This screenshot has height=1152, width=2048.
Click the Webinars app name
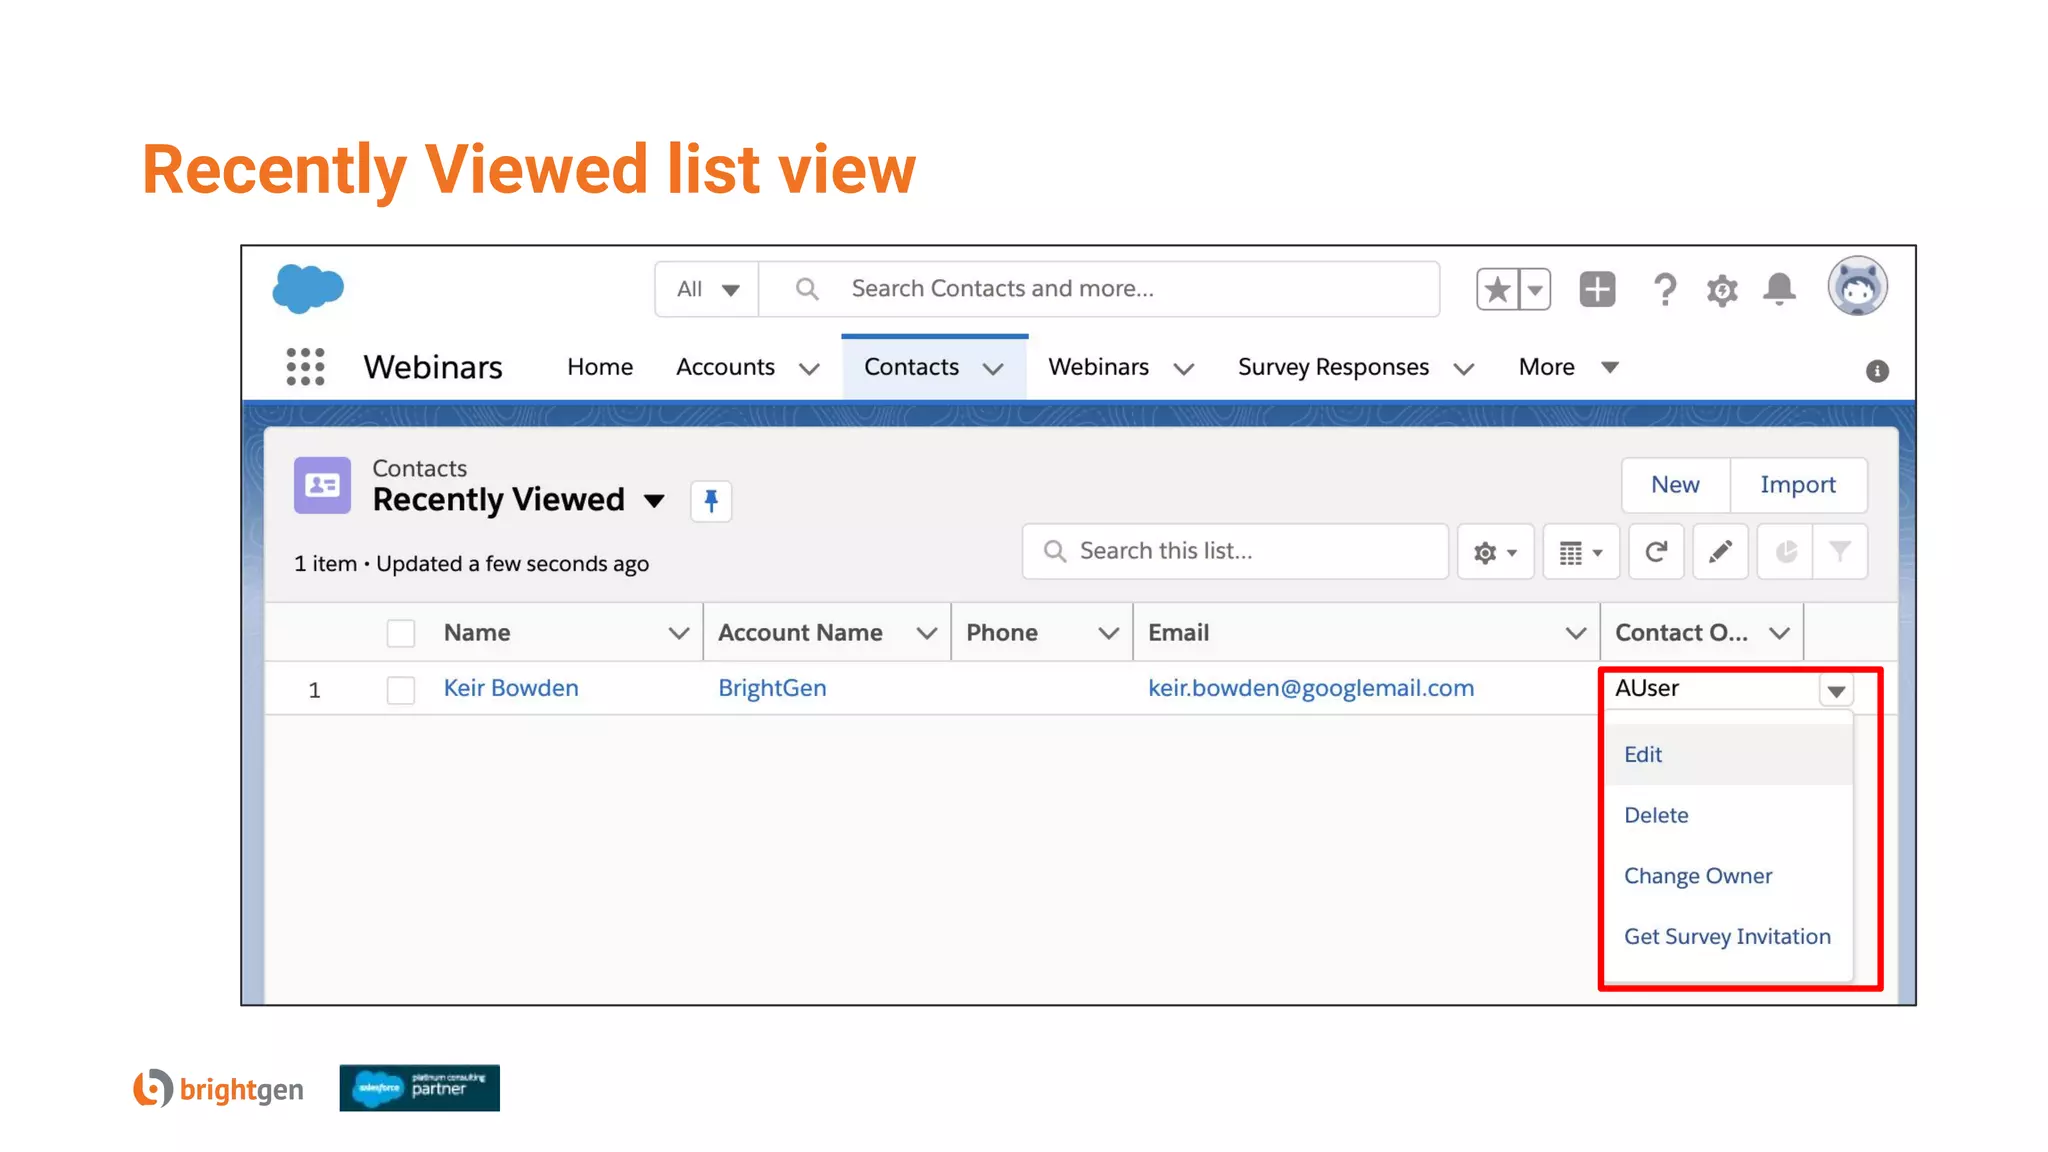click(x=433, y=367)
